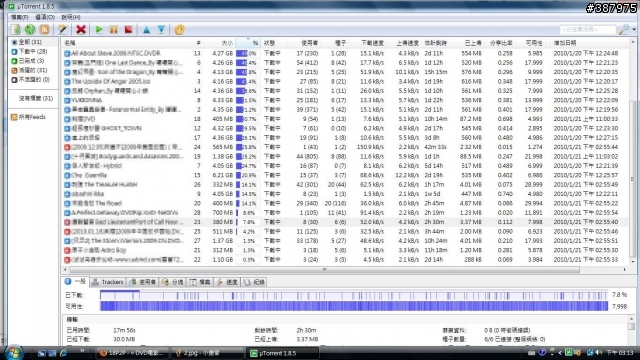Sort by the # queue column header
This screenshot has height=360, width=640.
(195, 43)
